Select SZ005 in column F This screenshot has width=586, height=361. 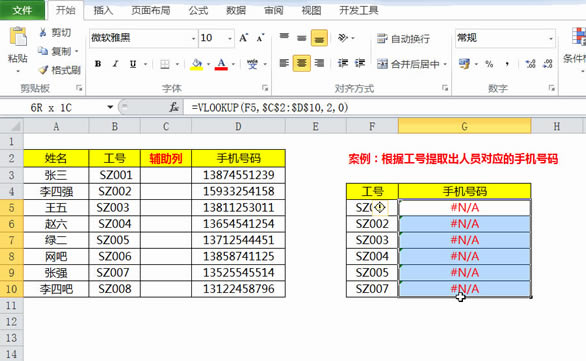coord(372,272)
